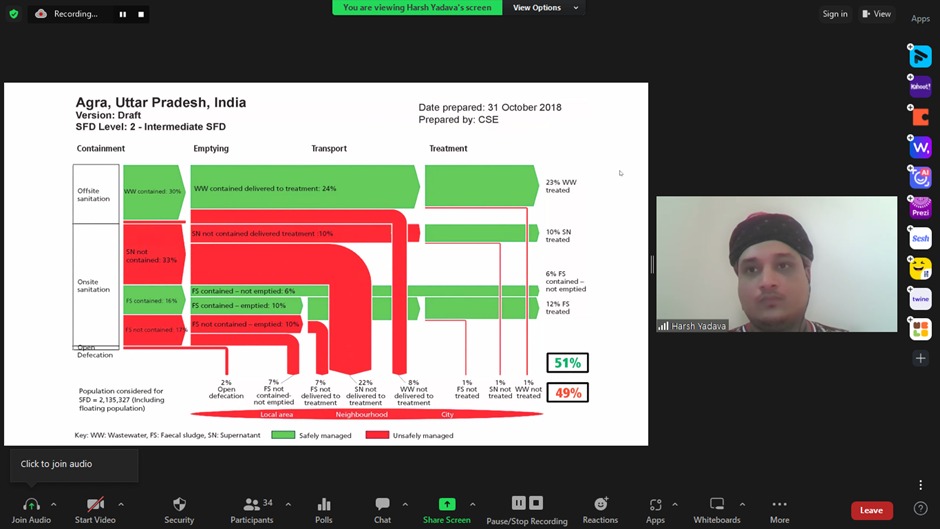Open the orange C app in sidebar

tap(920, 117)
